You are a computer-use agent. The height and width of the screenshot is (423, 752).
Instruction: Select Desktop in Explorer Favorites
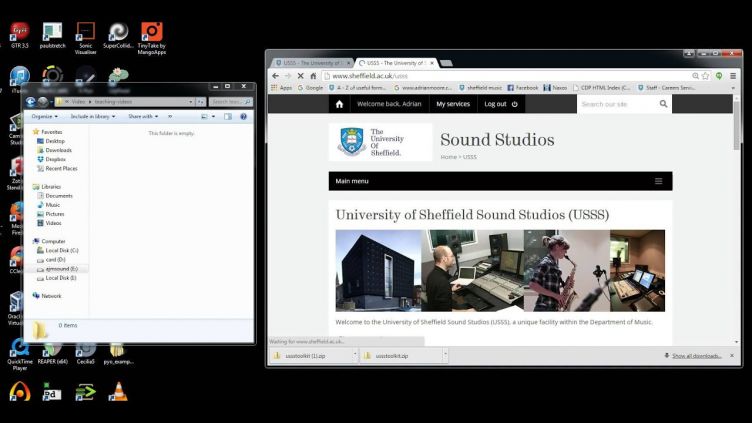point(51,141)
